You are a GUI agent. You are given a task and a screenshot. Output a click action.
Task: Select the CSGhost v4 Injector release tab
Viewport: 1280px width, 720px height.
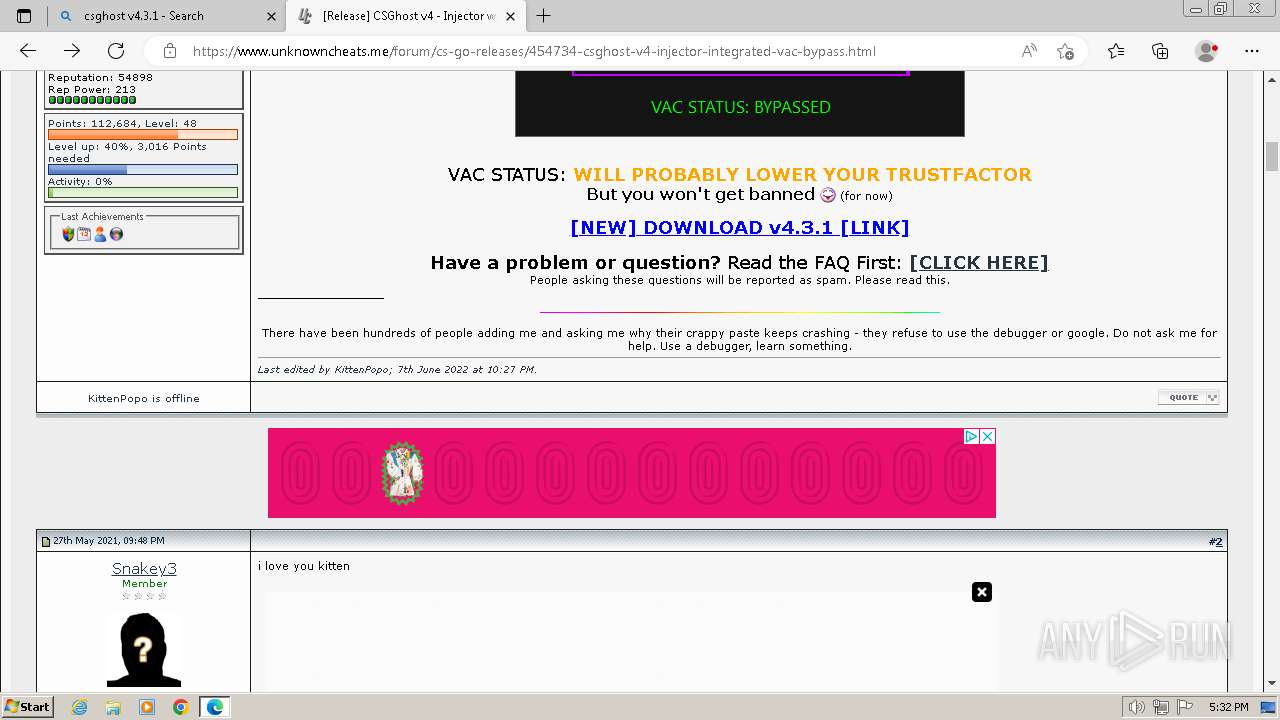click(406, 16)
